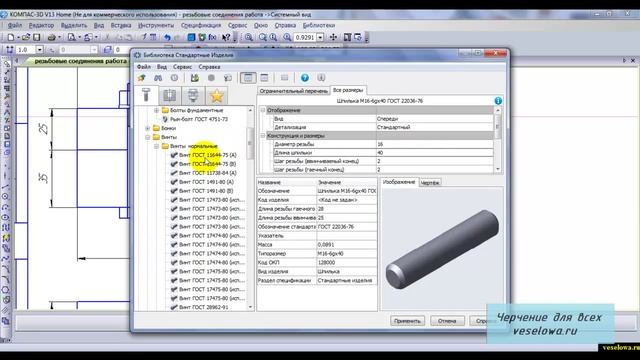640x360 pixels.
Task: Select Рым-болт ГОСТ 4751-73 in tree
Action: coord(199,119)
